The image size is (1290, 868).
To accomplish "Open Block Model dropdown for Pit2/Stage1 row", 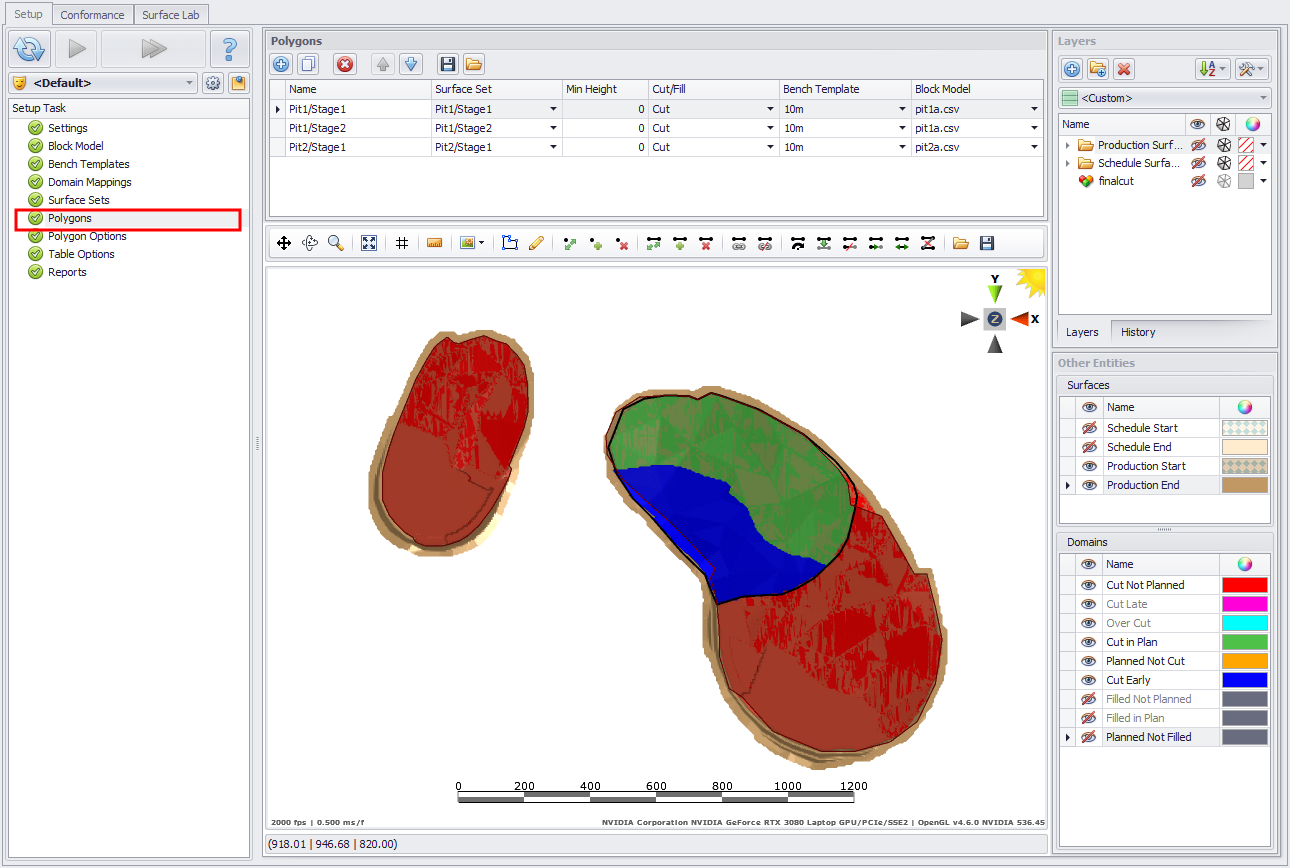I will click(x=1034, y=147).
